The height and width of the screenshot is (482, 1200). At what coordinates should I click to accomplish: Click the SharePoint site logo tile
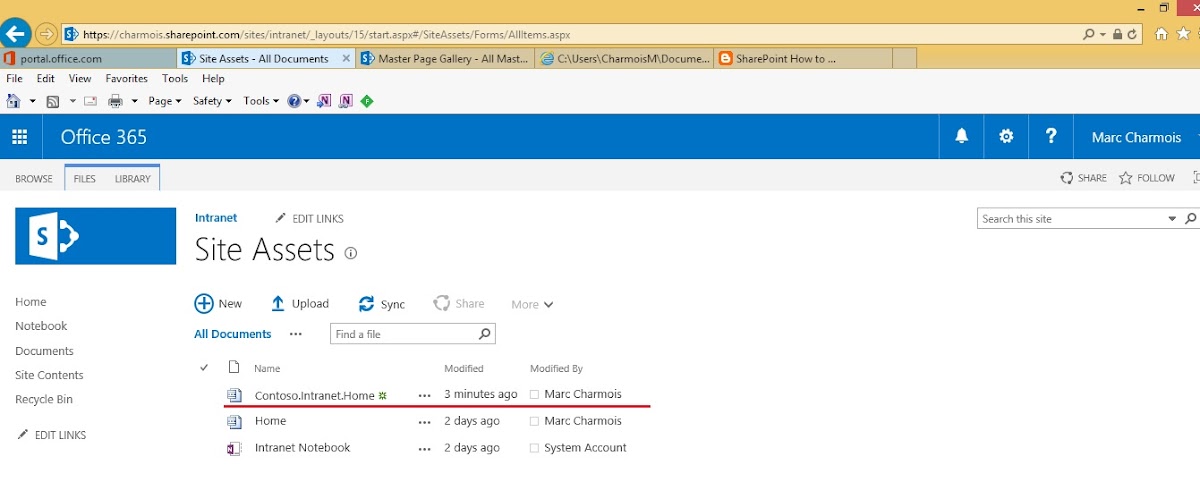[96, 236]
